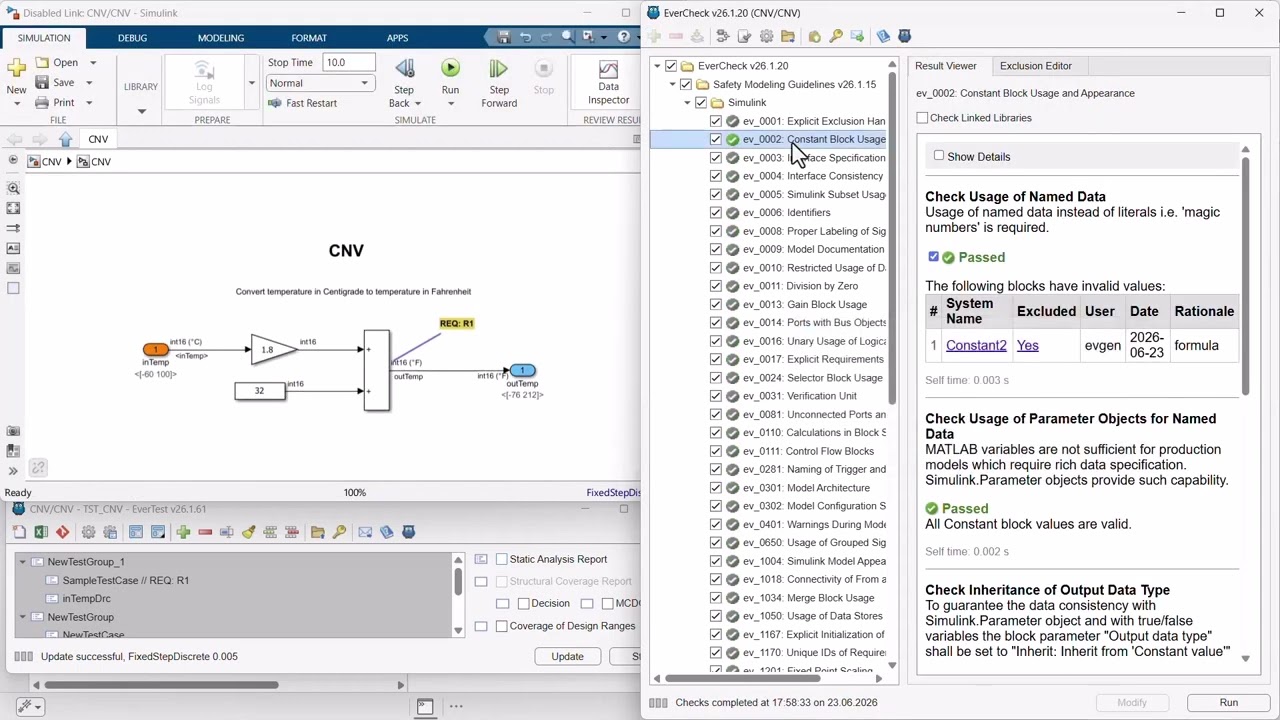1280x720 pixels.
Task: Switch to the APPS ribbon tab
Action: 397,38
